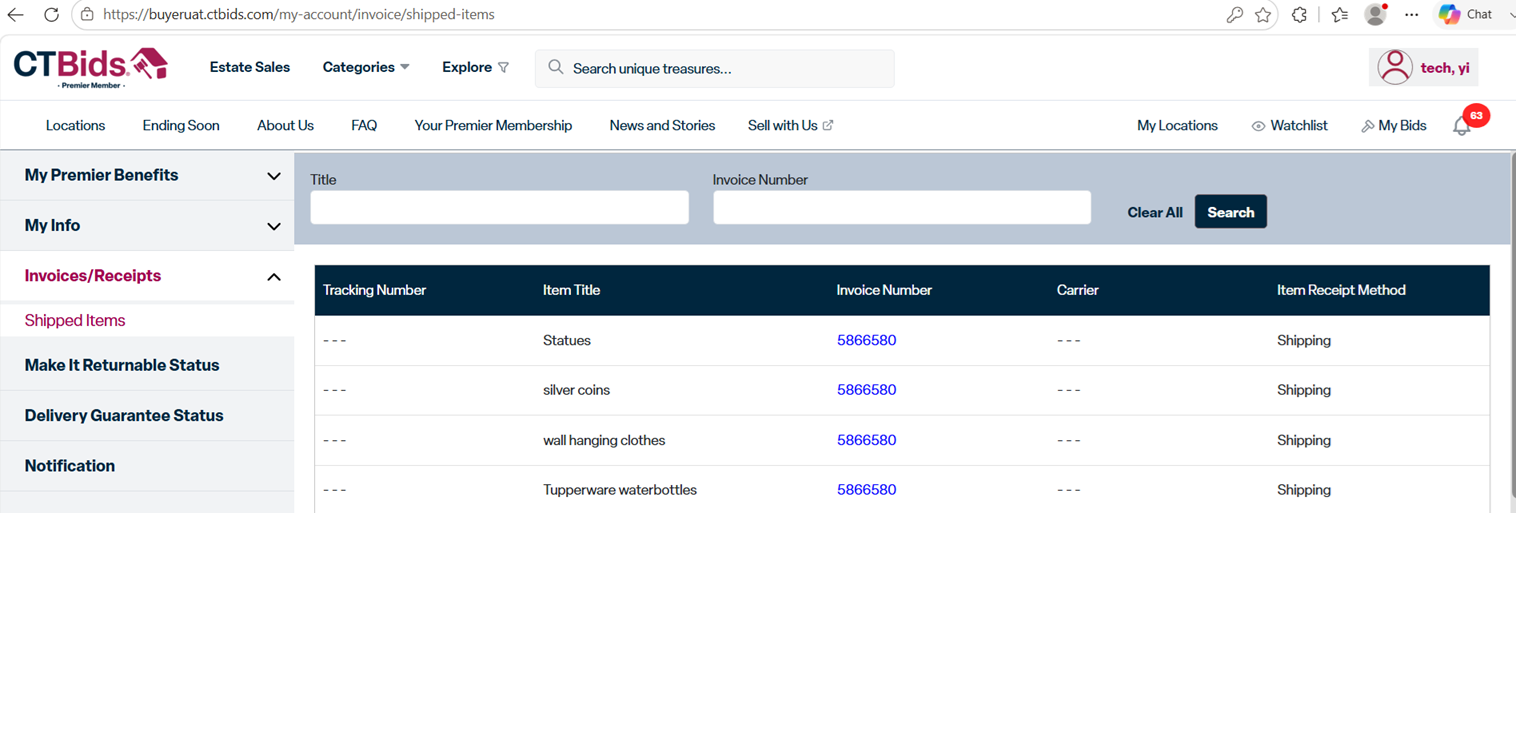Open the password key icon in address bar
This screenshot has width=1516, height=742.
[x=1234, y=15]
